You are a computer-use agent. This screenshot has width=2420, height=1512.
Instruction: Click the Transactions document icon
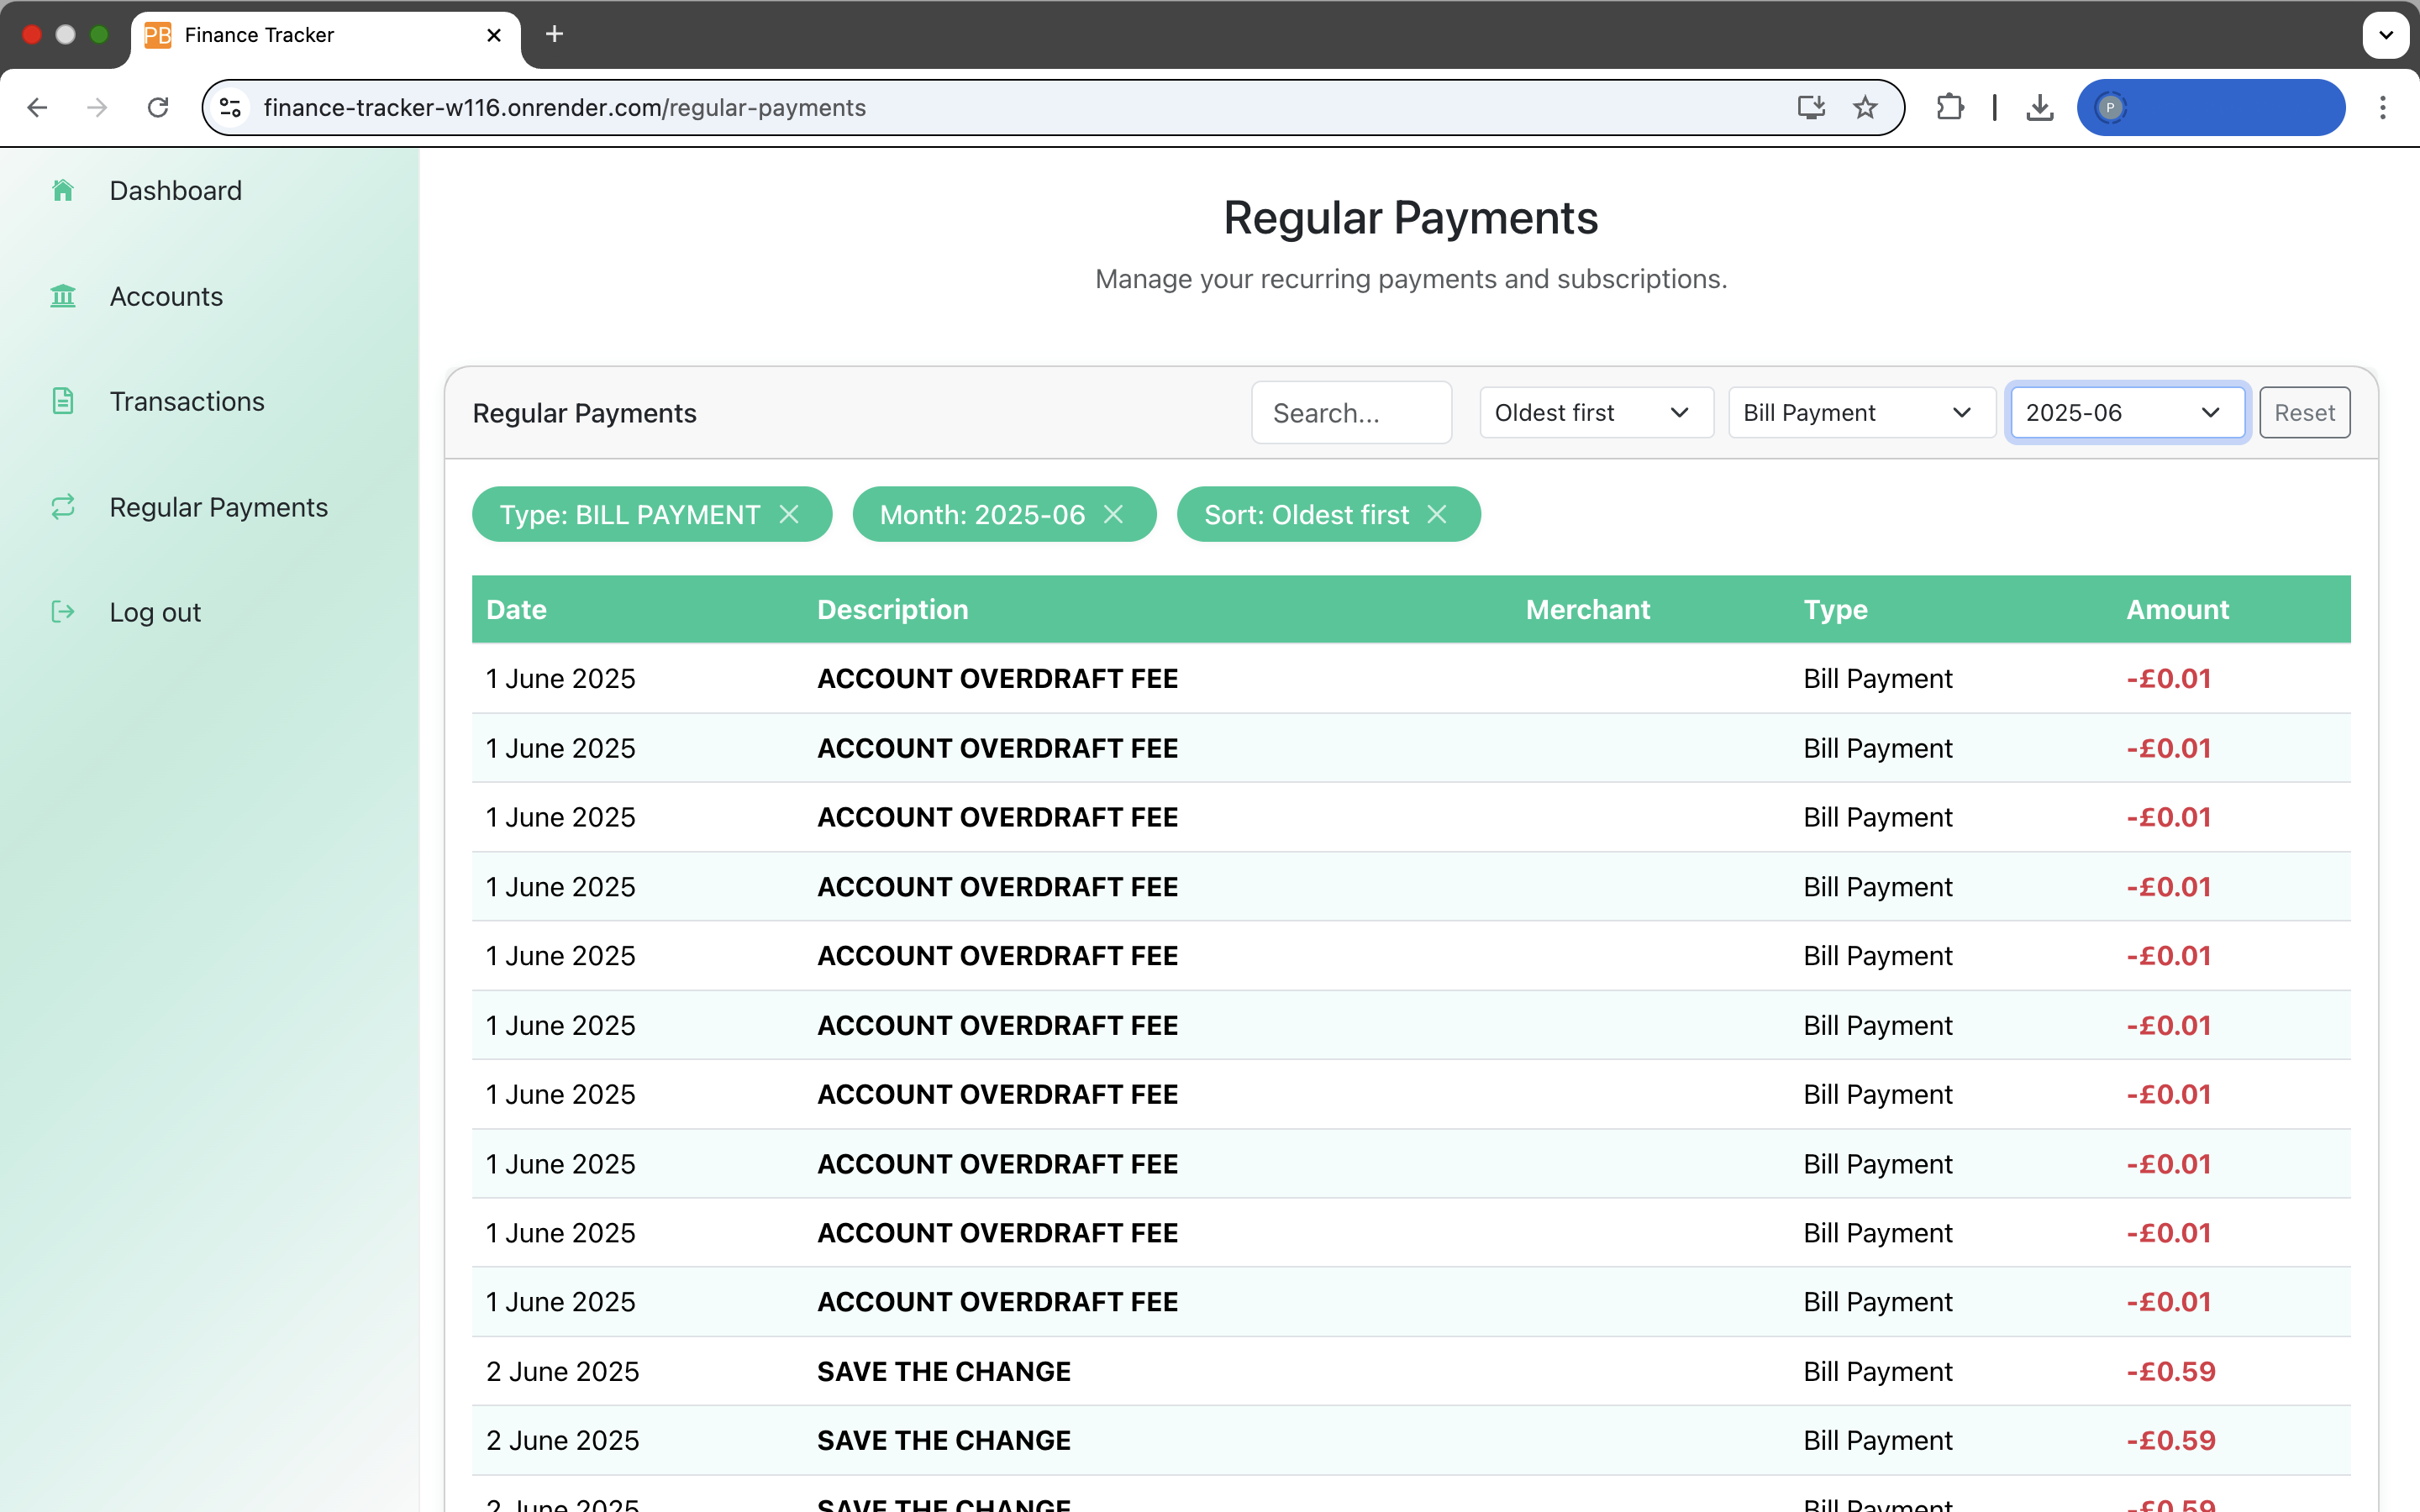tap(63, 401)
